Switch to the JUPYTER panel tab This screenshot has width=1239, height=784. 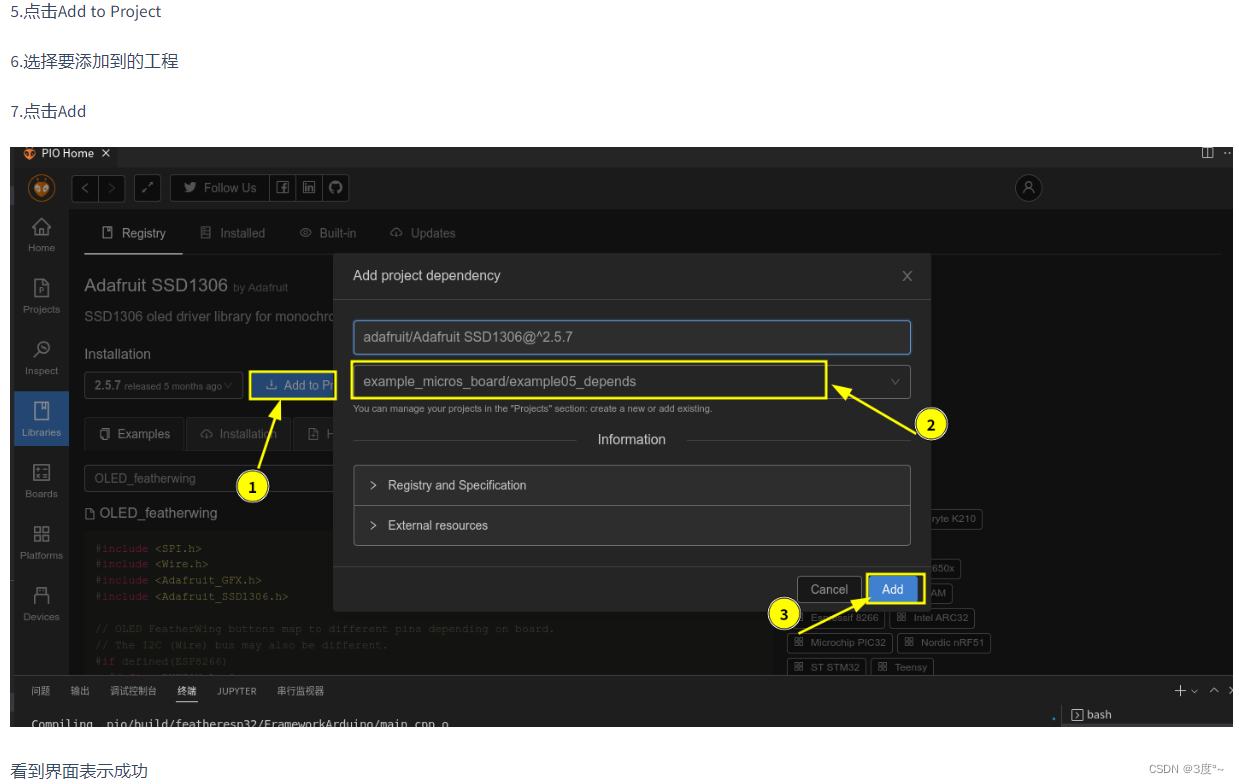[x=237, y=691]
